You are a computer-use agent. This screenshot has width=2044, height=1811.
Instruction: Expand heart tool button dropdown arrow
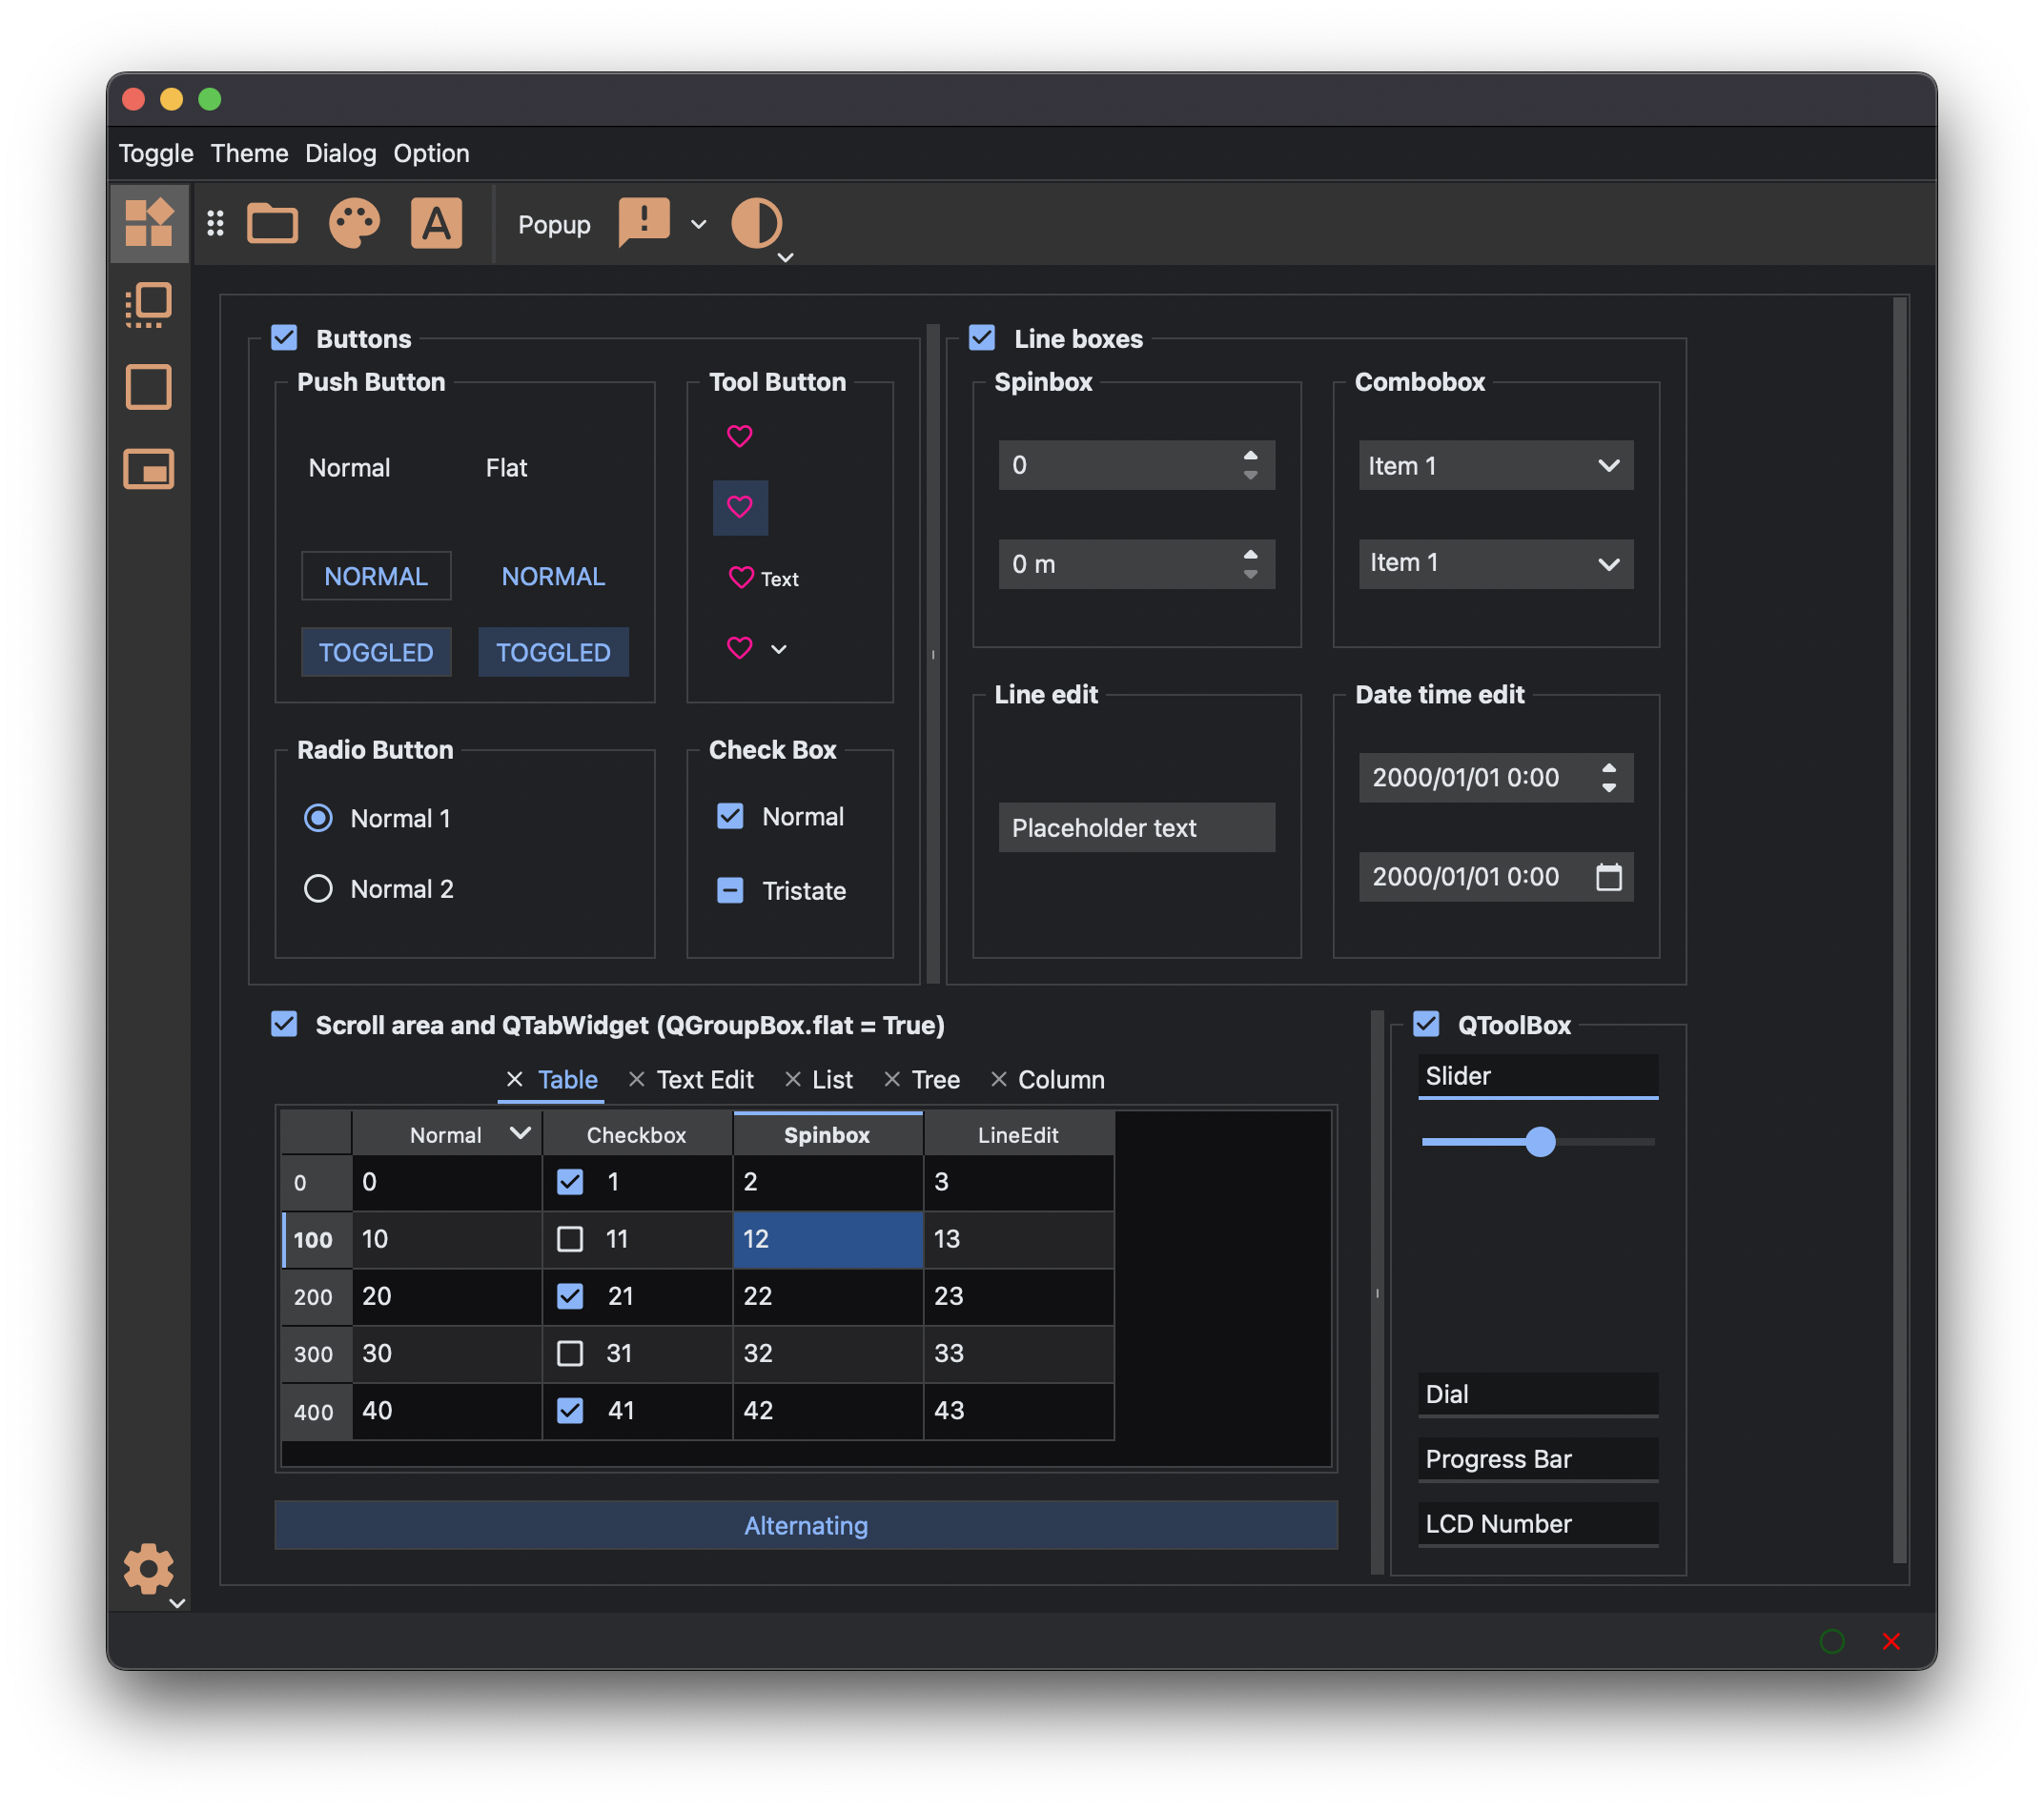point(779,649)
